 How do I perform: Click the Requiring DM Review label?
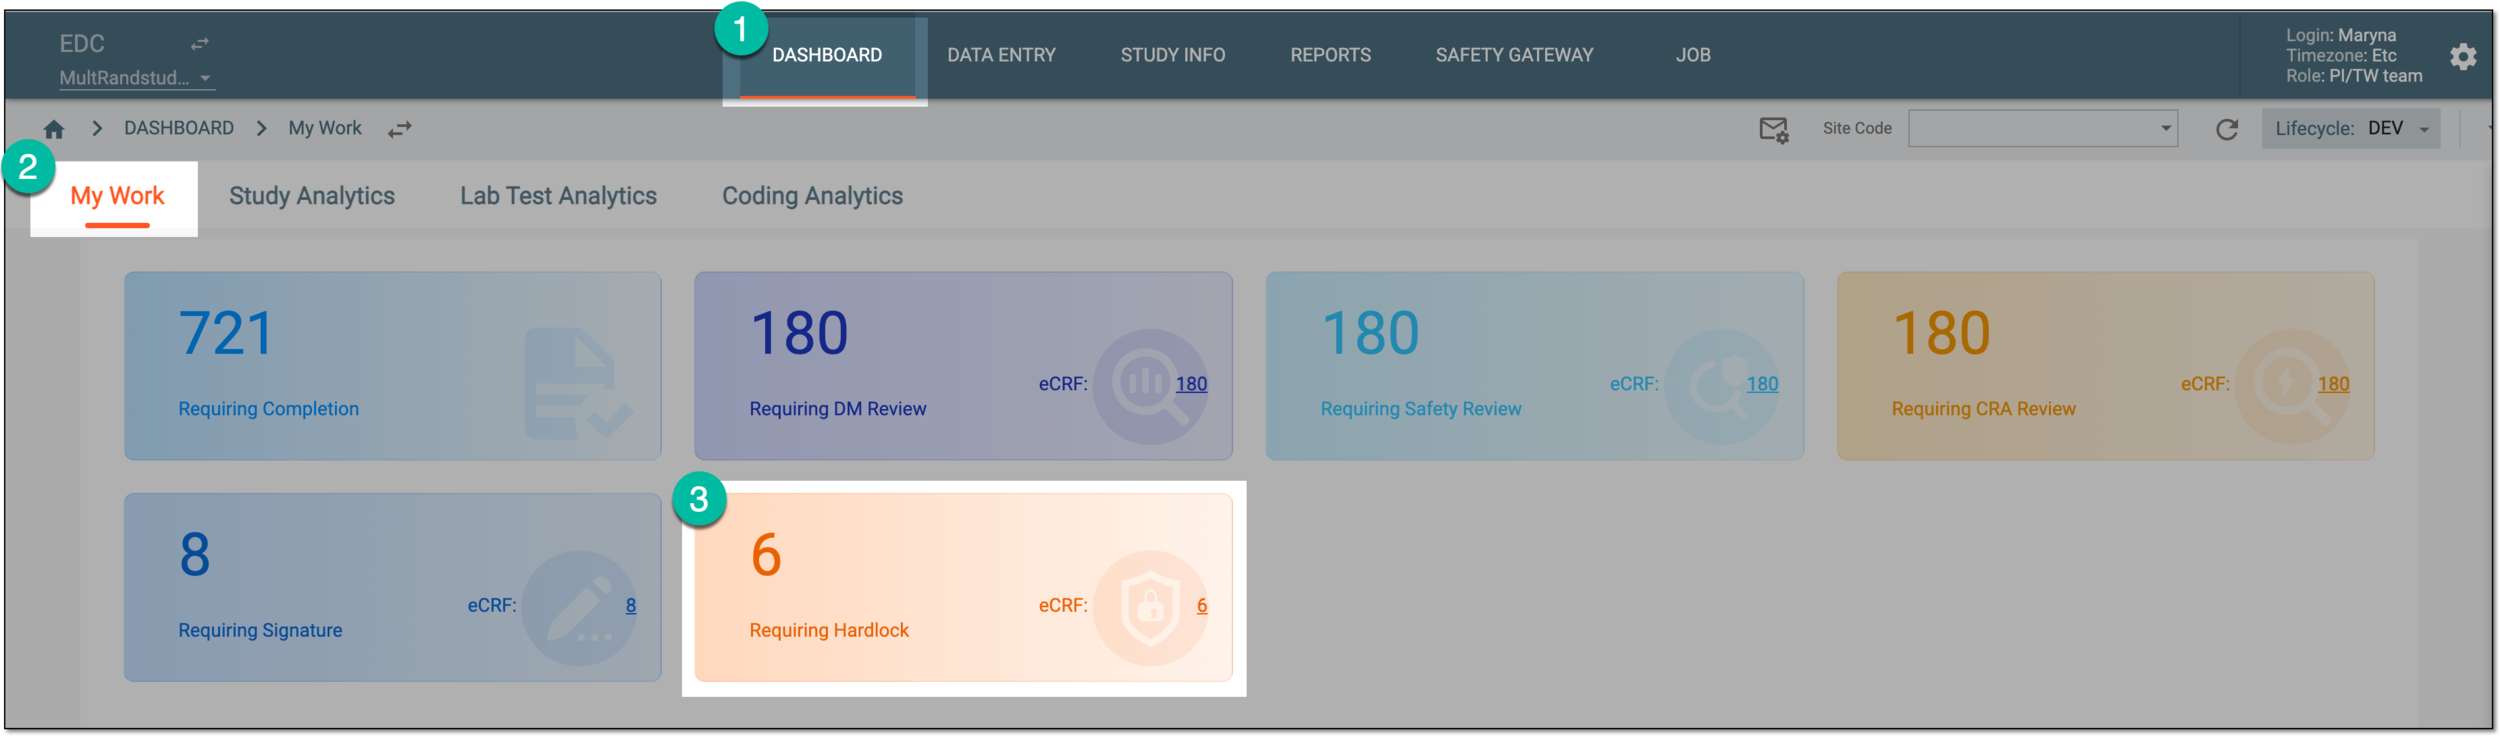click(838, 409)
